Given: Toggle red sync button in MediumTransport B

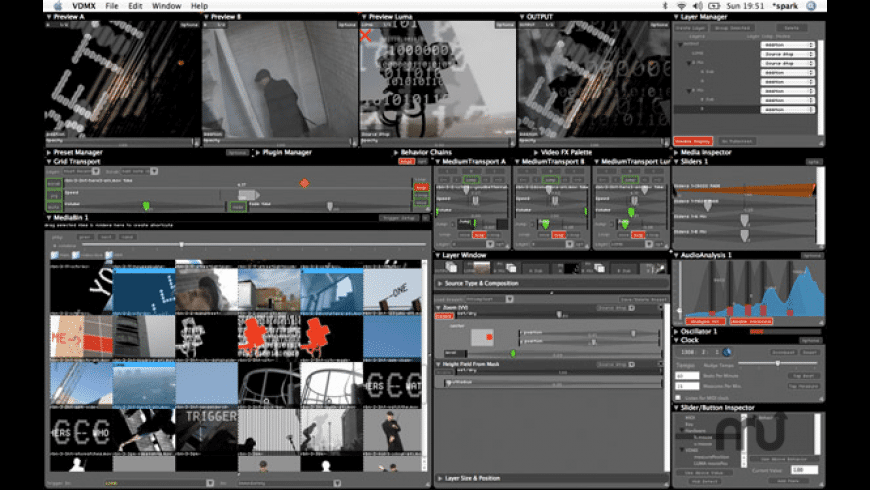Looking at the screenshot, I should [559, 235].
